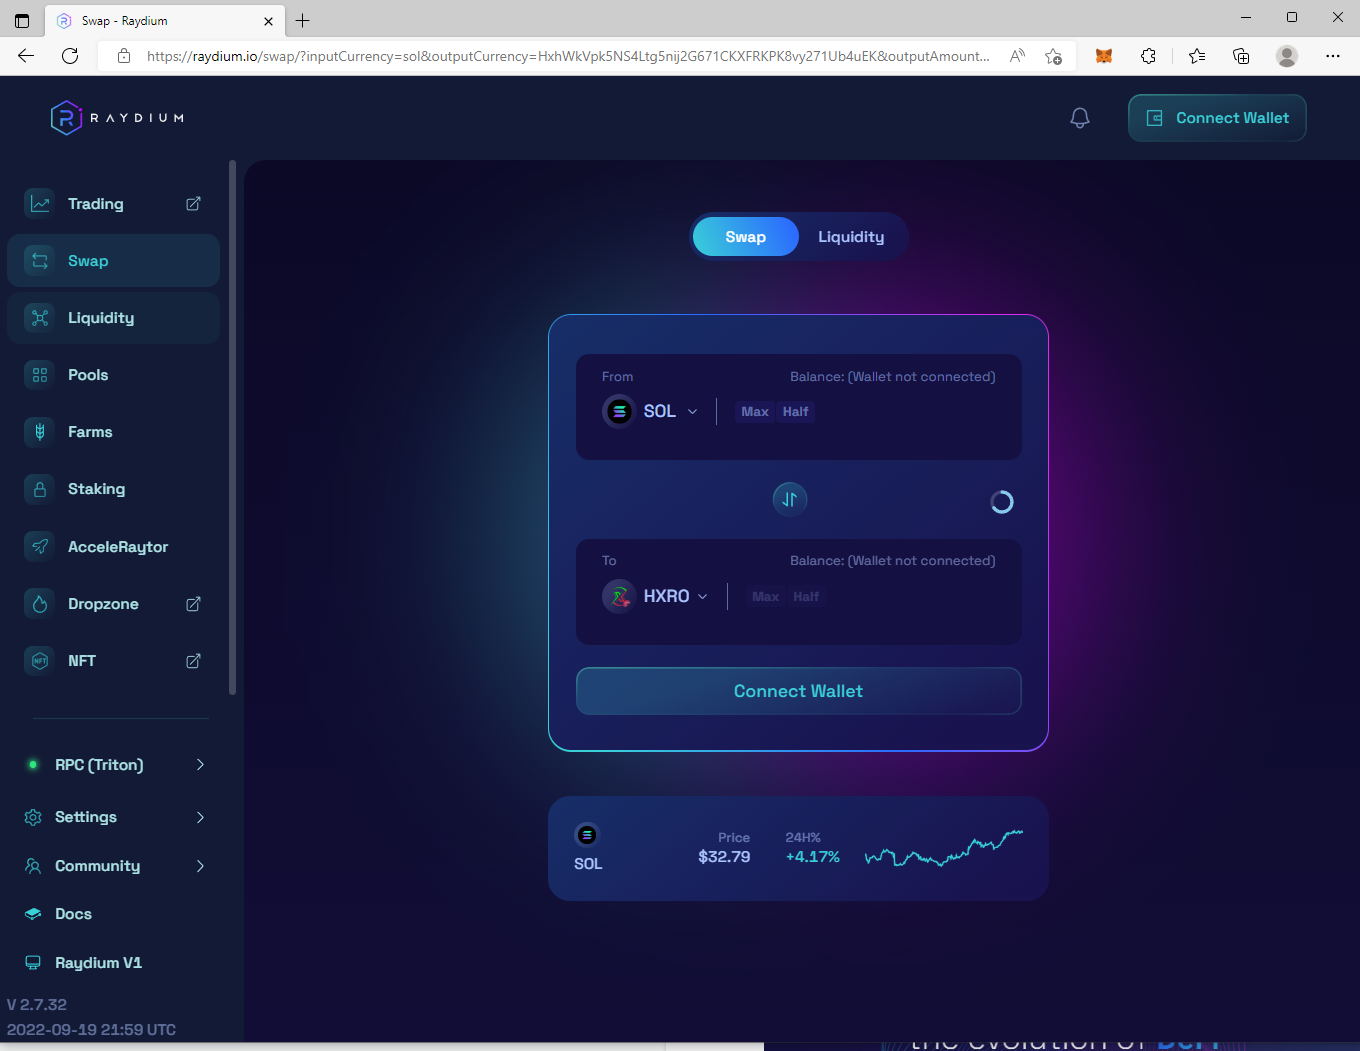Click the +4.17% change value

(812, 857)
